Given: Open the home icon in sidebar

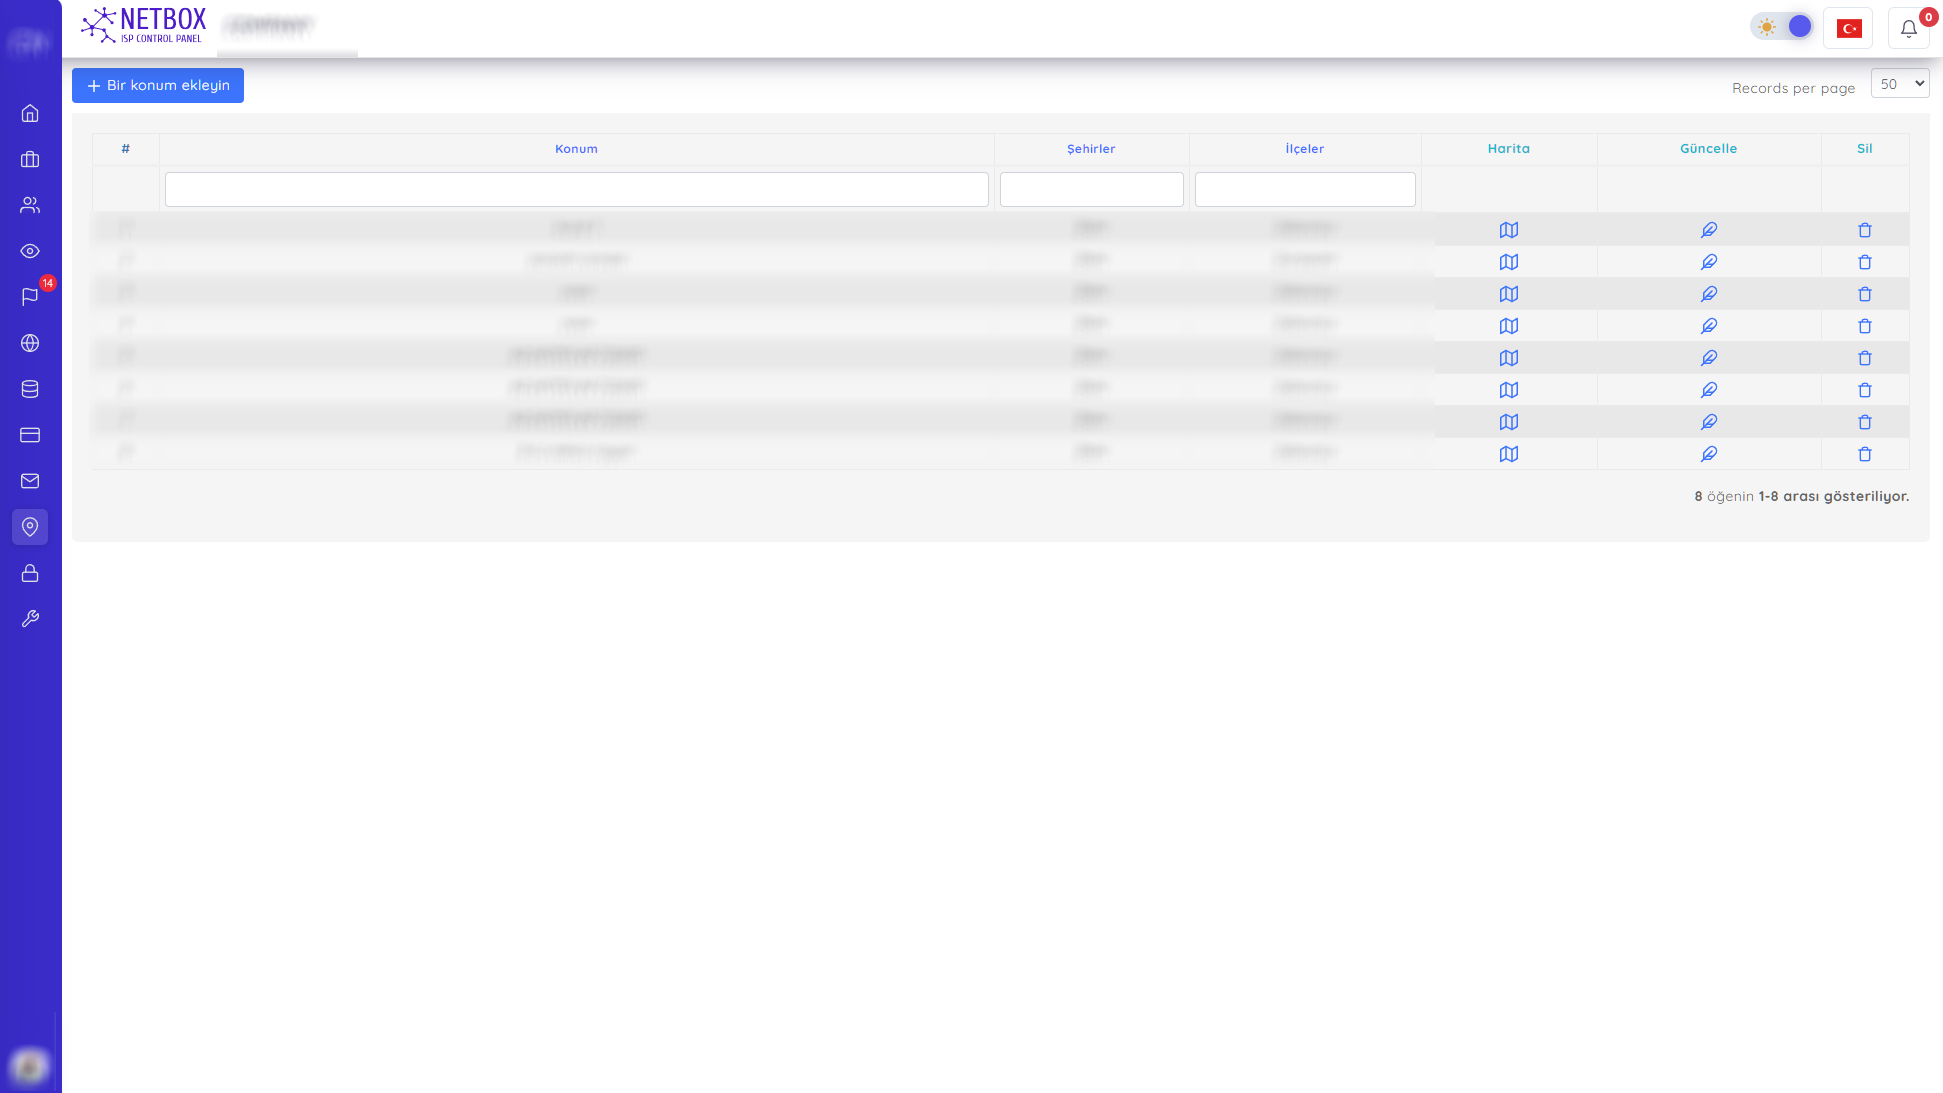Looking at the screenshot, I should click(30, 113).
